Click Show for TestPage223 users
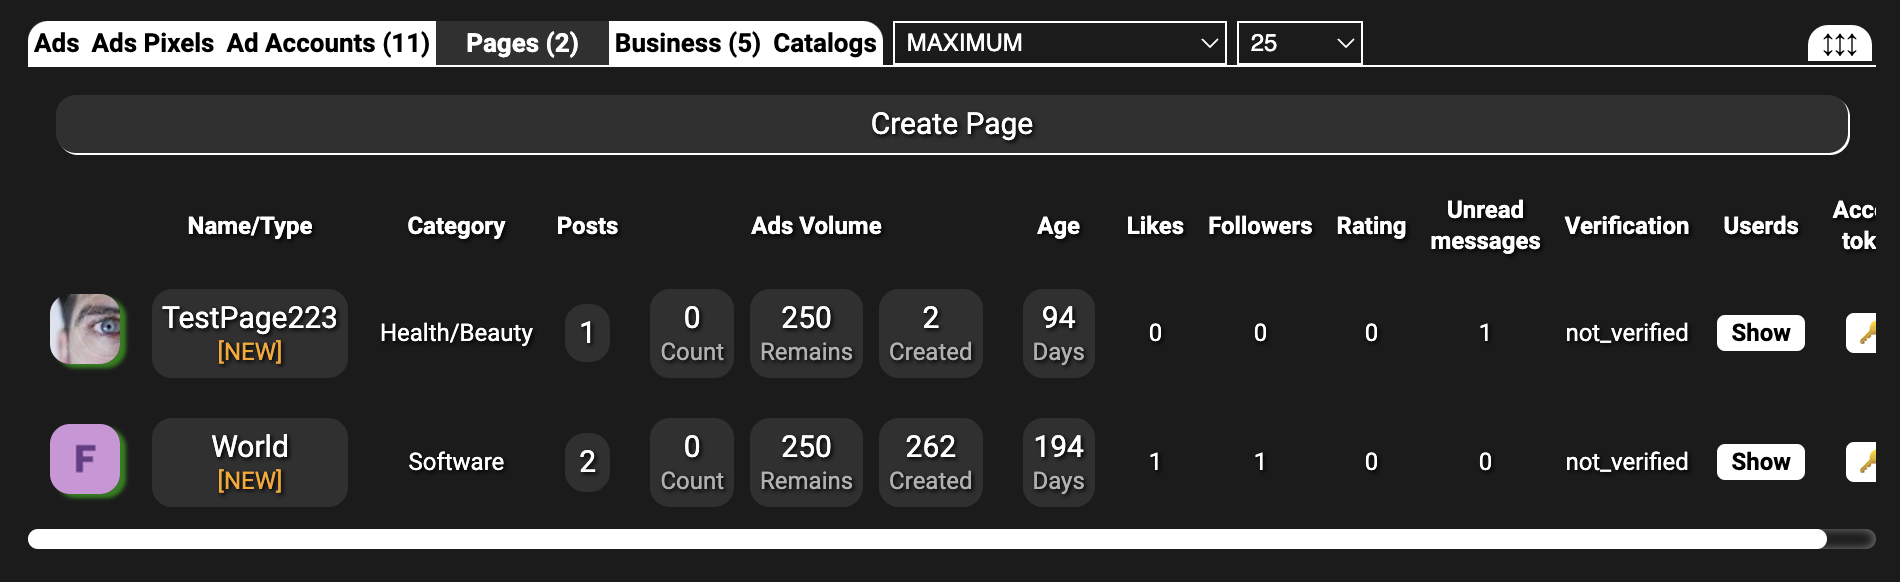Screen dimensions: 1900x582 tap(1760, 333)
